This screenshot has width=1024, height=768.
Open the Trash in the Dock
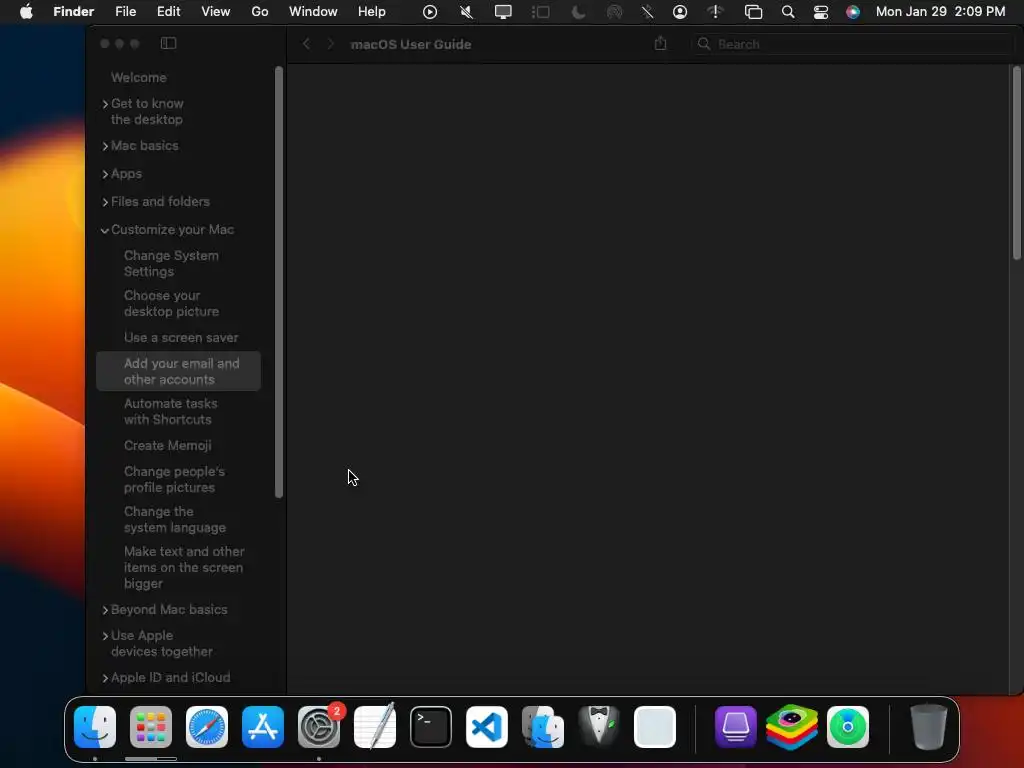click(x=928, y=727)
